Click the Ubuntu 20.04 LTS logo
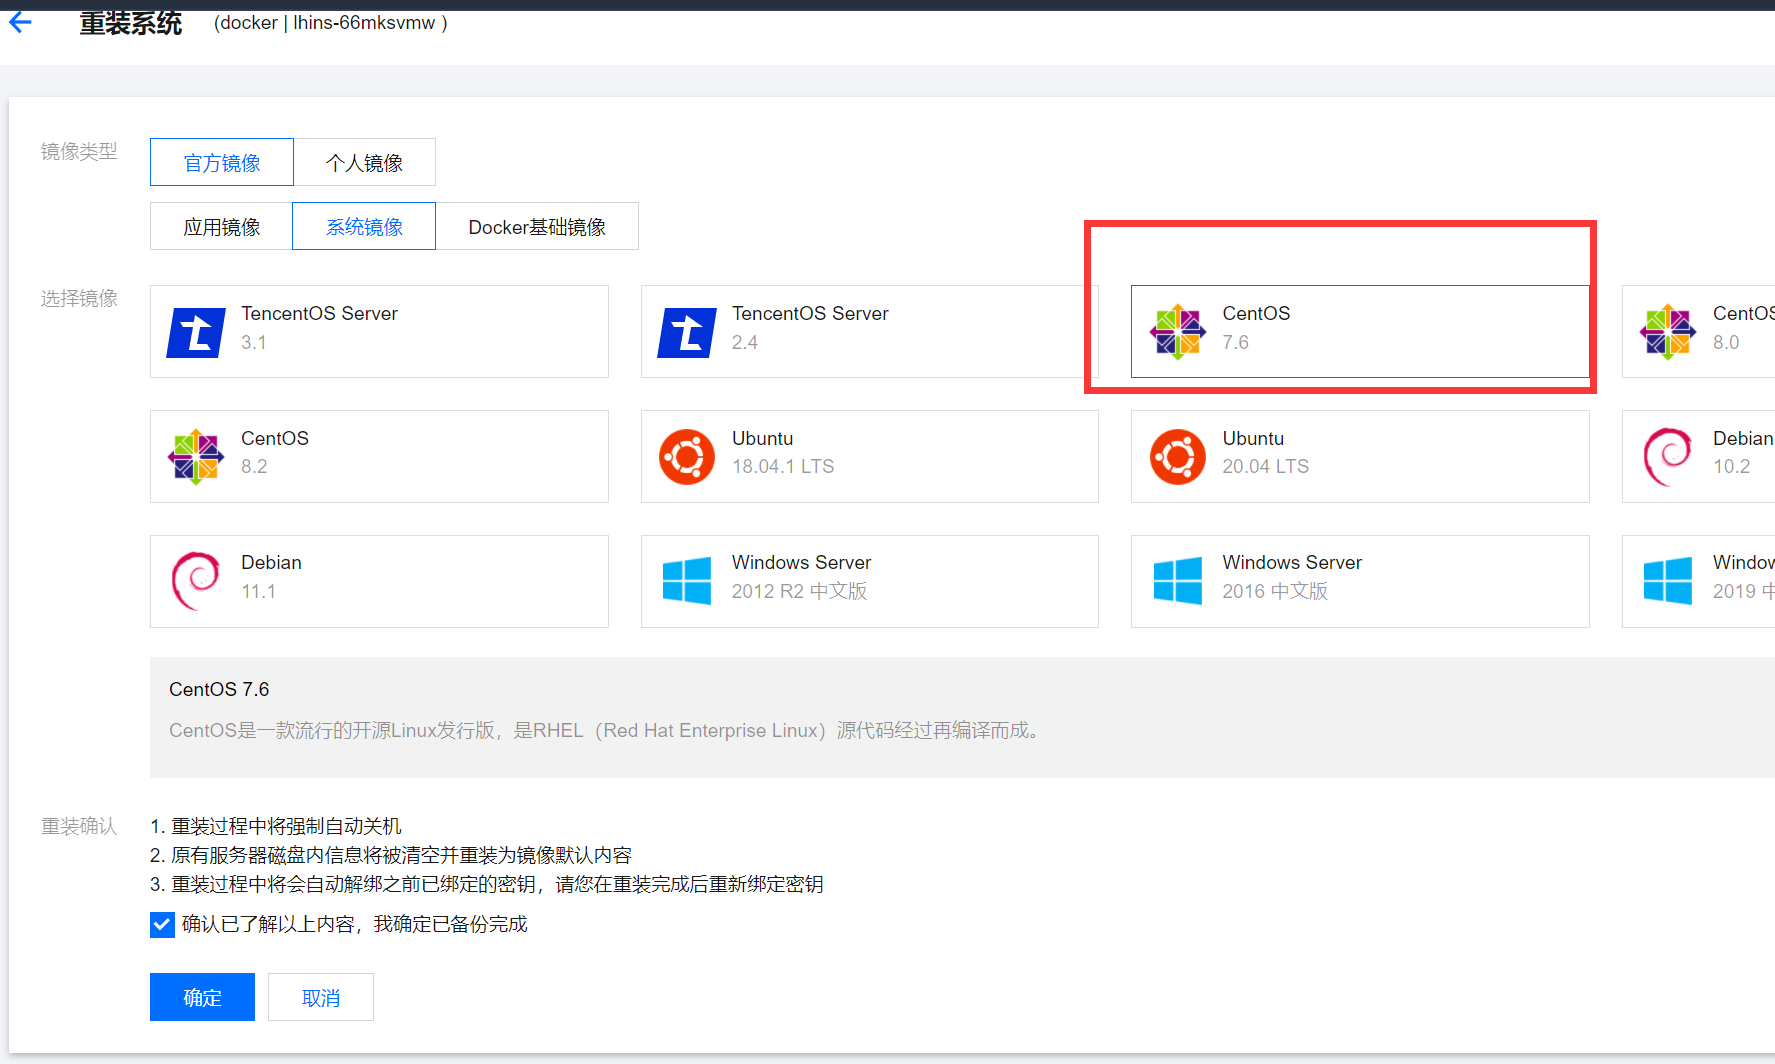The image size is (1775, 1064). [x=1178, y=457]
